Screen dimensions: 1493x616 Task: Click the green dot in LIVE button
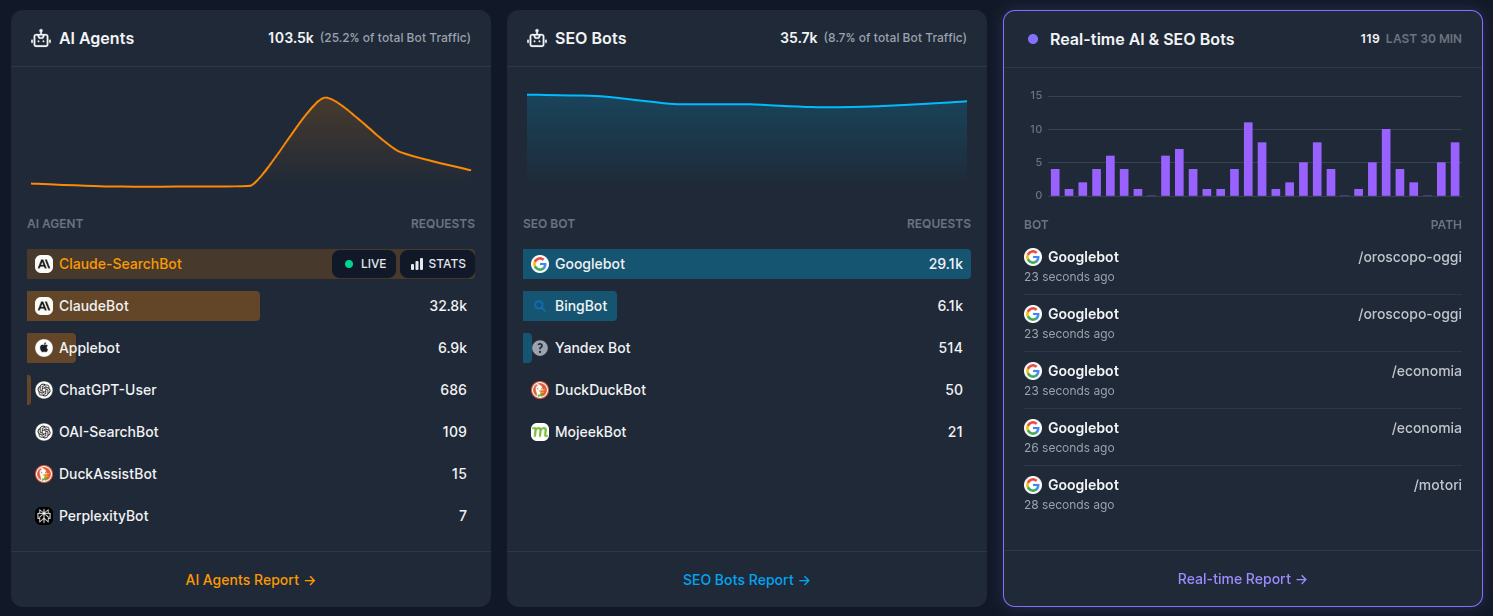point(348,264)
